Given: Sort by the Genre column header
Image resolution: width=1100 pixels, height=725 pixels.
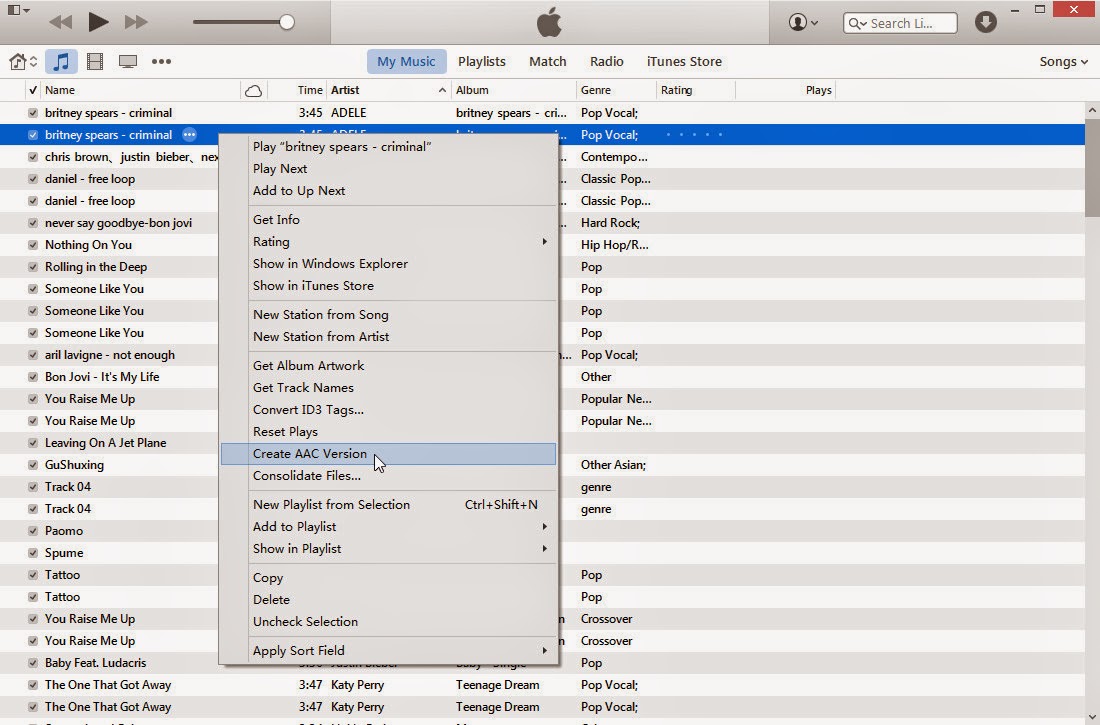Looking at the screenshot, I should 617,90.
